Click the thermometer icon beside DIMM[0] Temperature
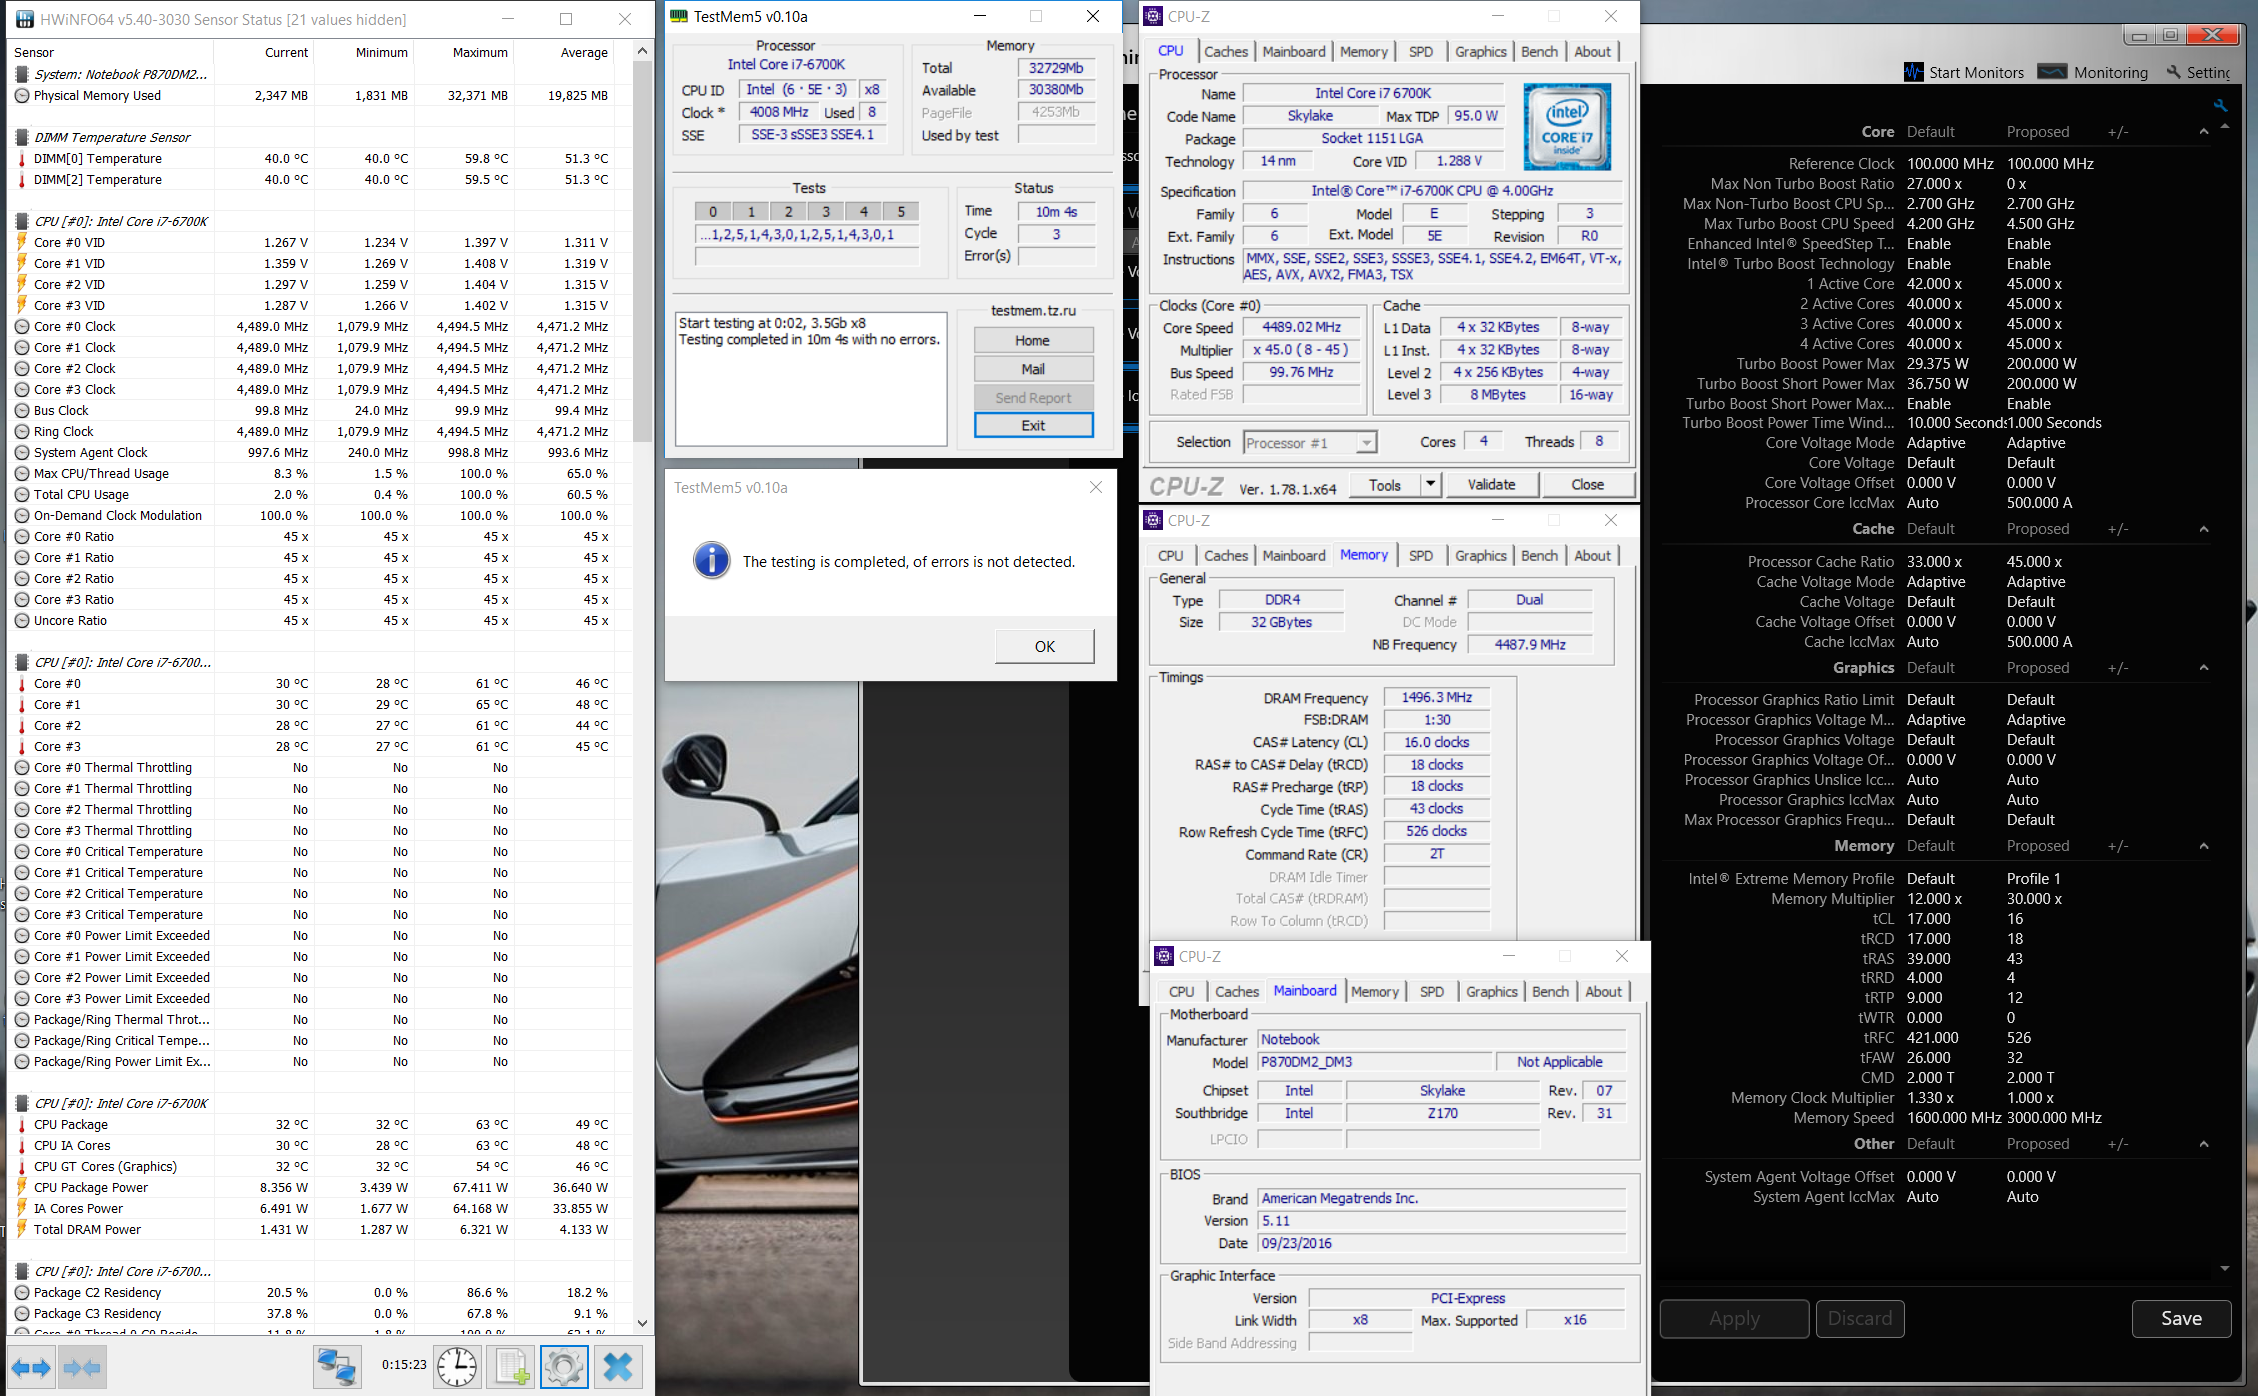 pos(22,158)
